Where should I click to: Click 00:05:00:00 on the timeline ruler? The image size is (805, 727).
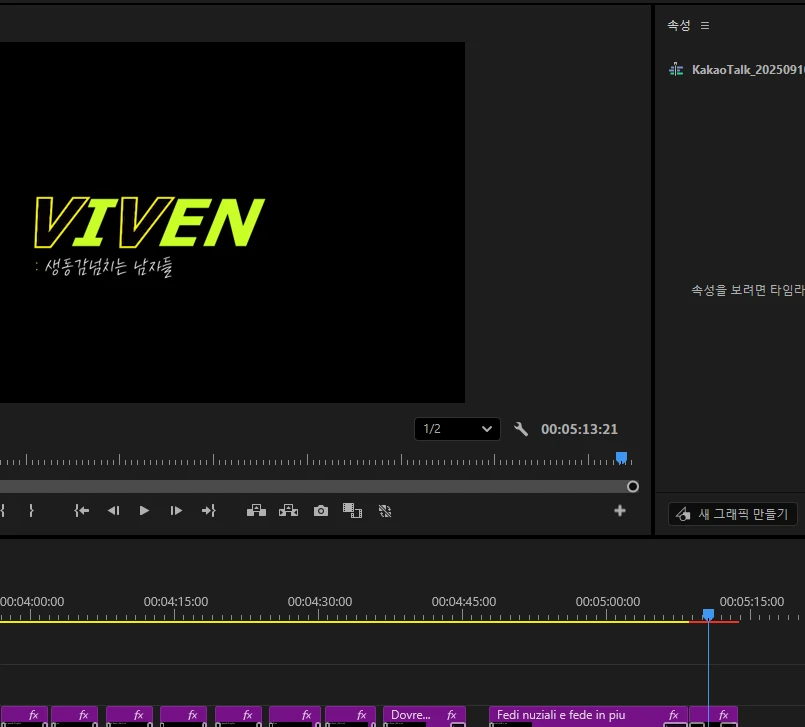coord(608,601)
